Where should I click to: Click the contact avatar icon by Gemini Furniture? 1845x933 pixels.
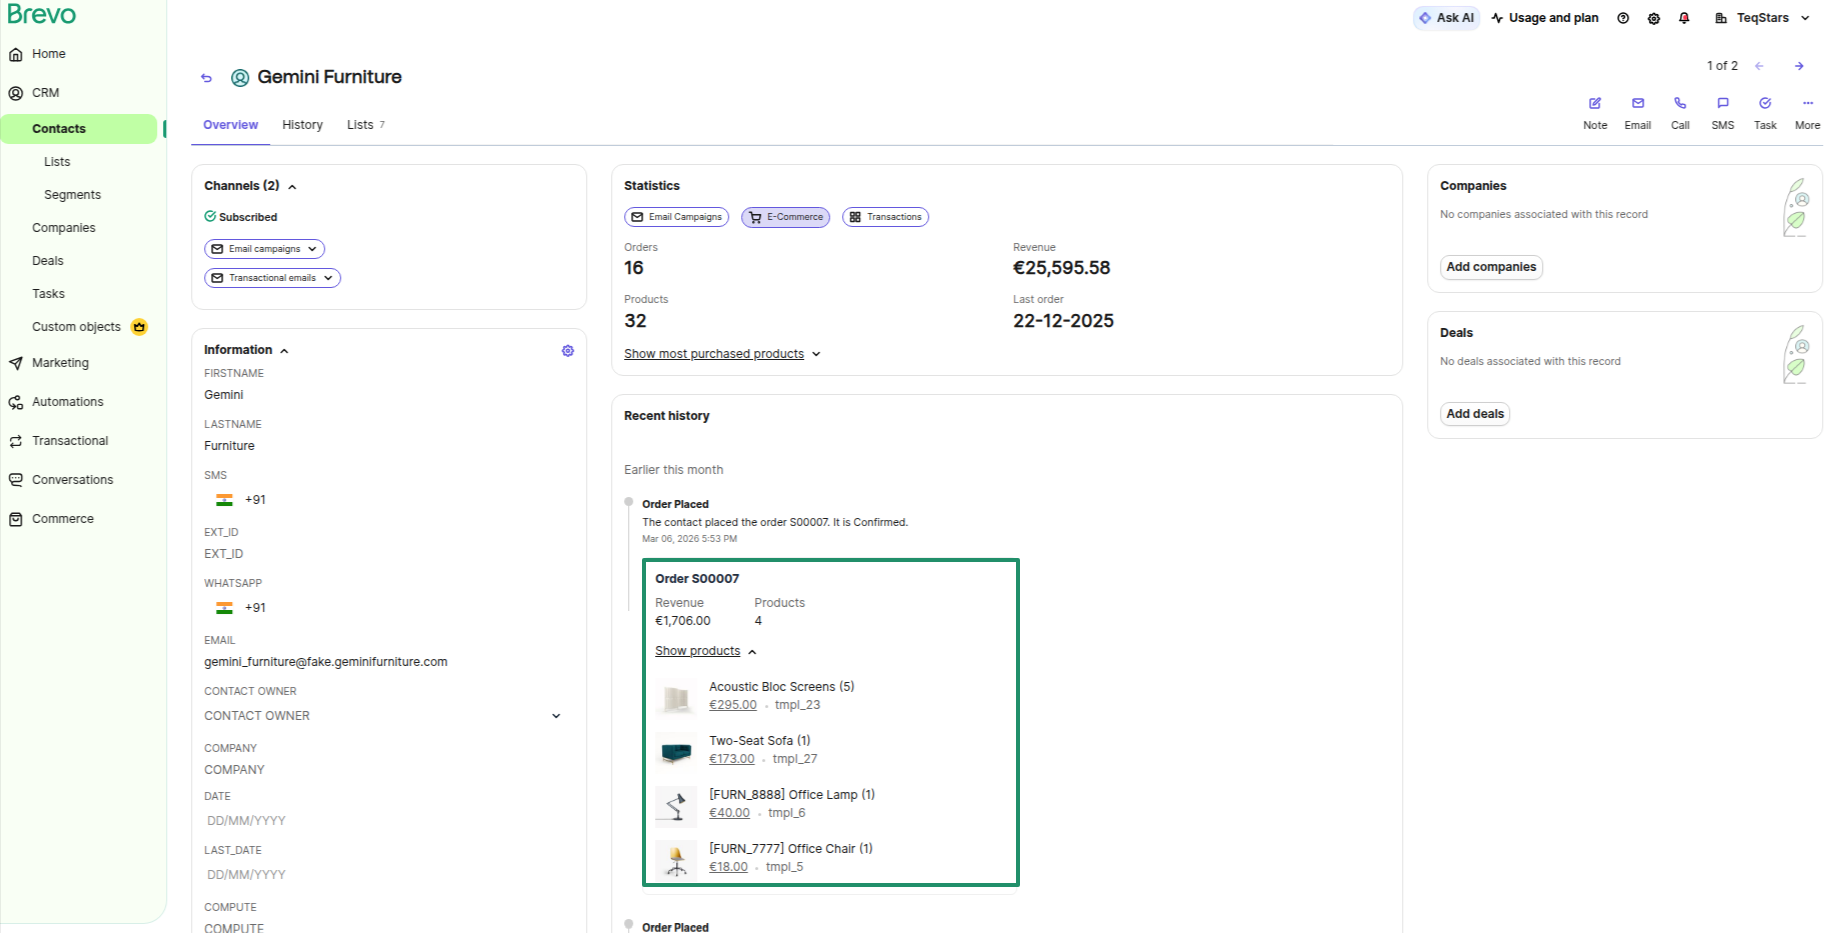tap(240, 78)
